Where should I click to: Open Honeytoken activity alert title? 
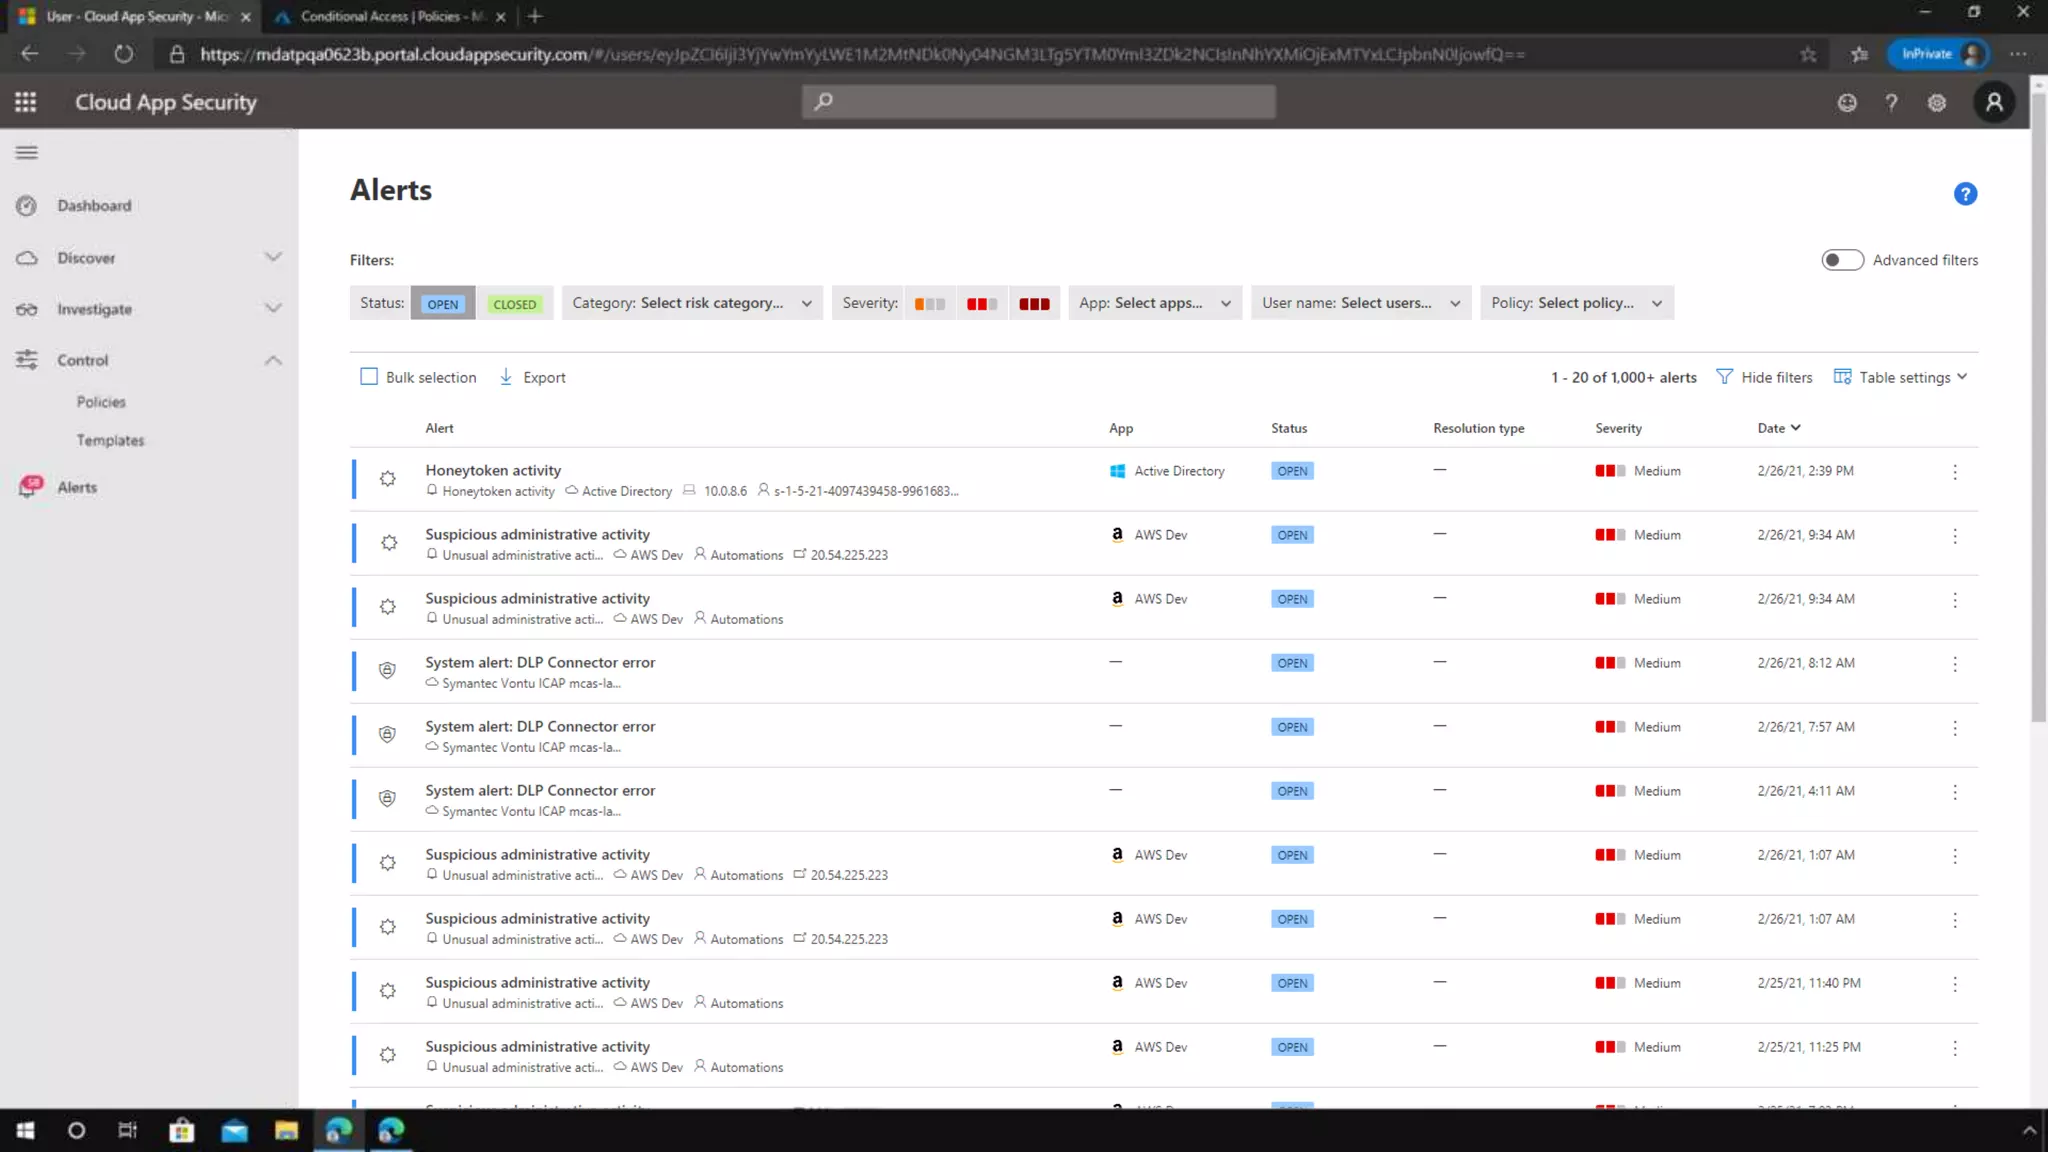[x=493, y=470]
